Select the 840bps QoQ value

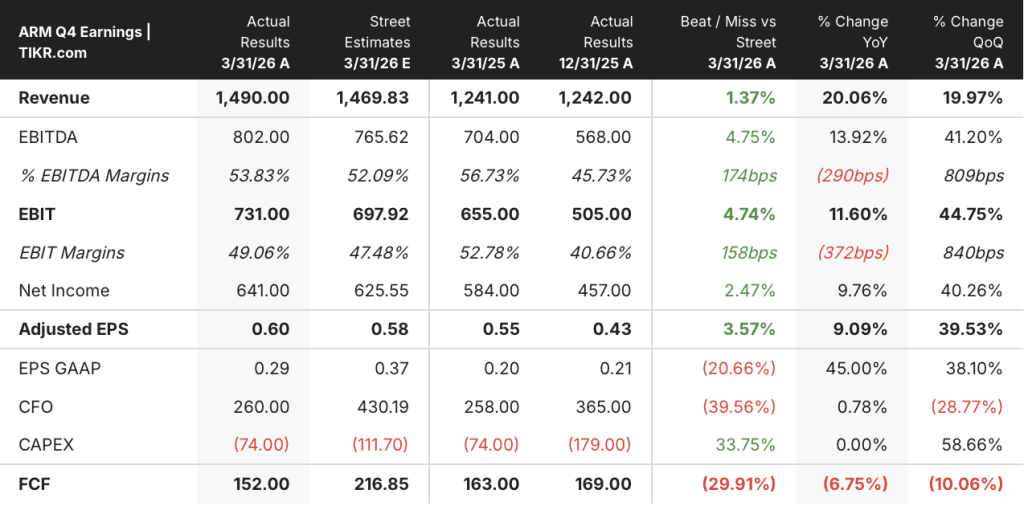[974, 252]
